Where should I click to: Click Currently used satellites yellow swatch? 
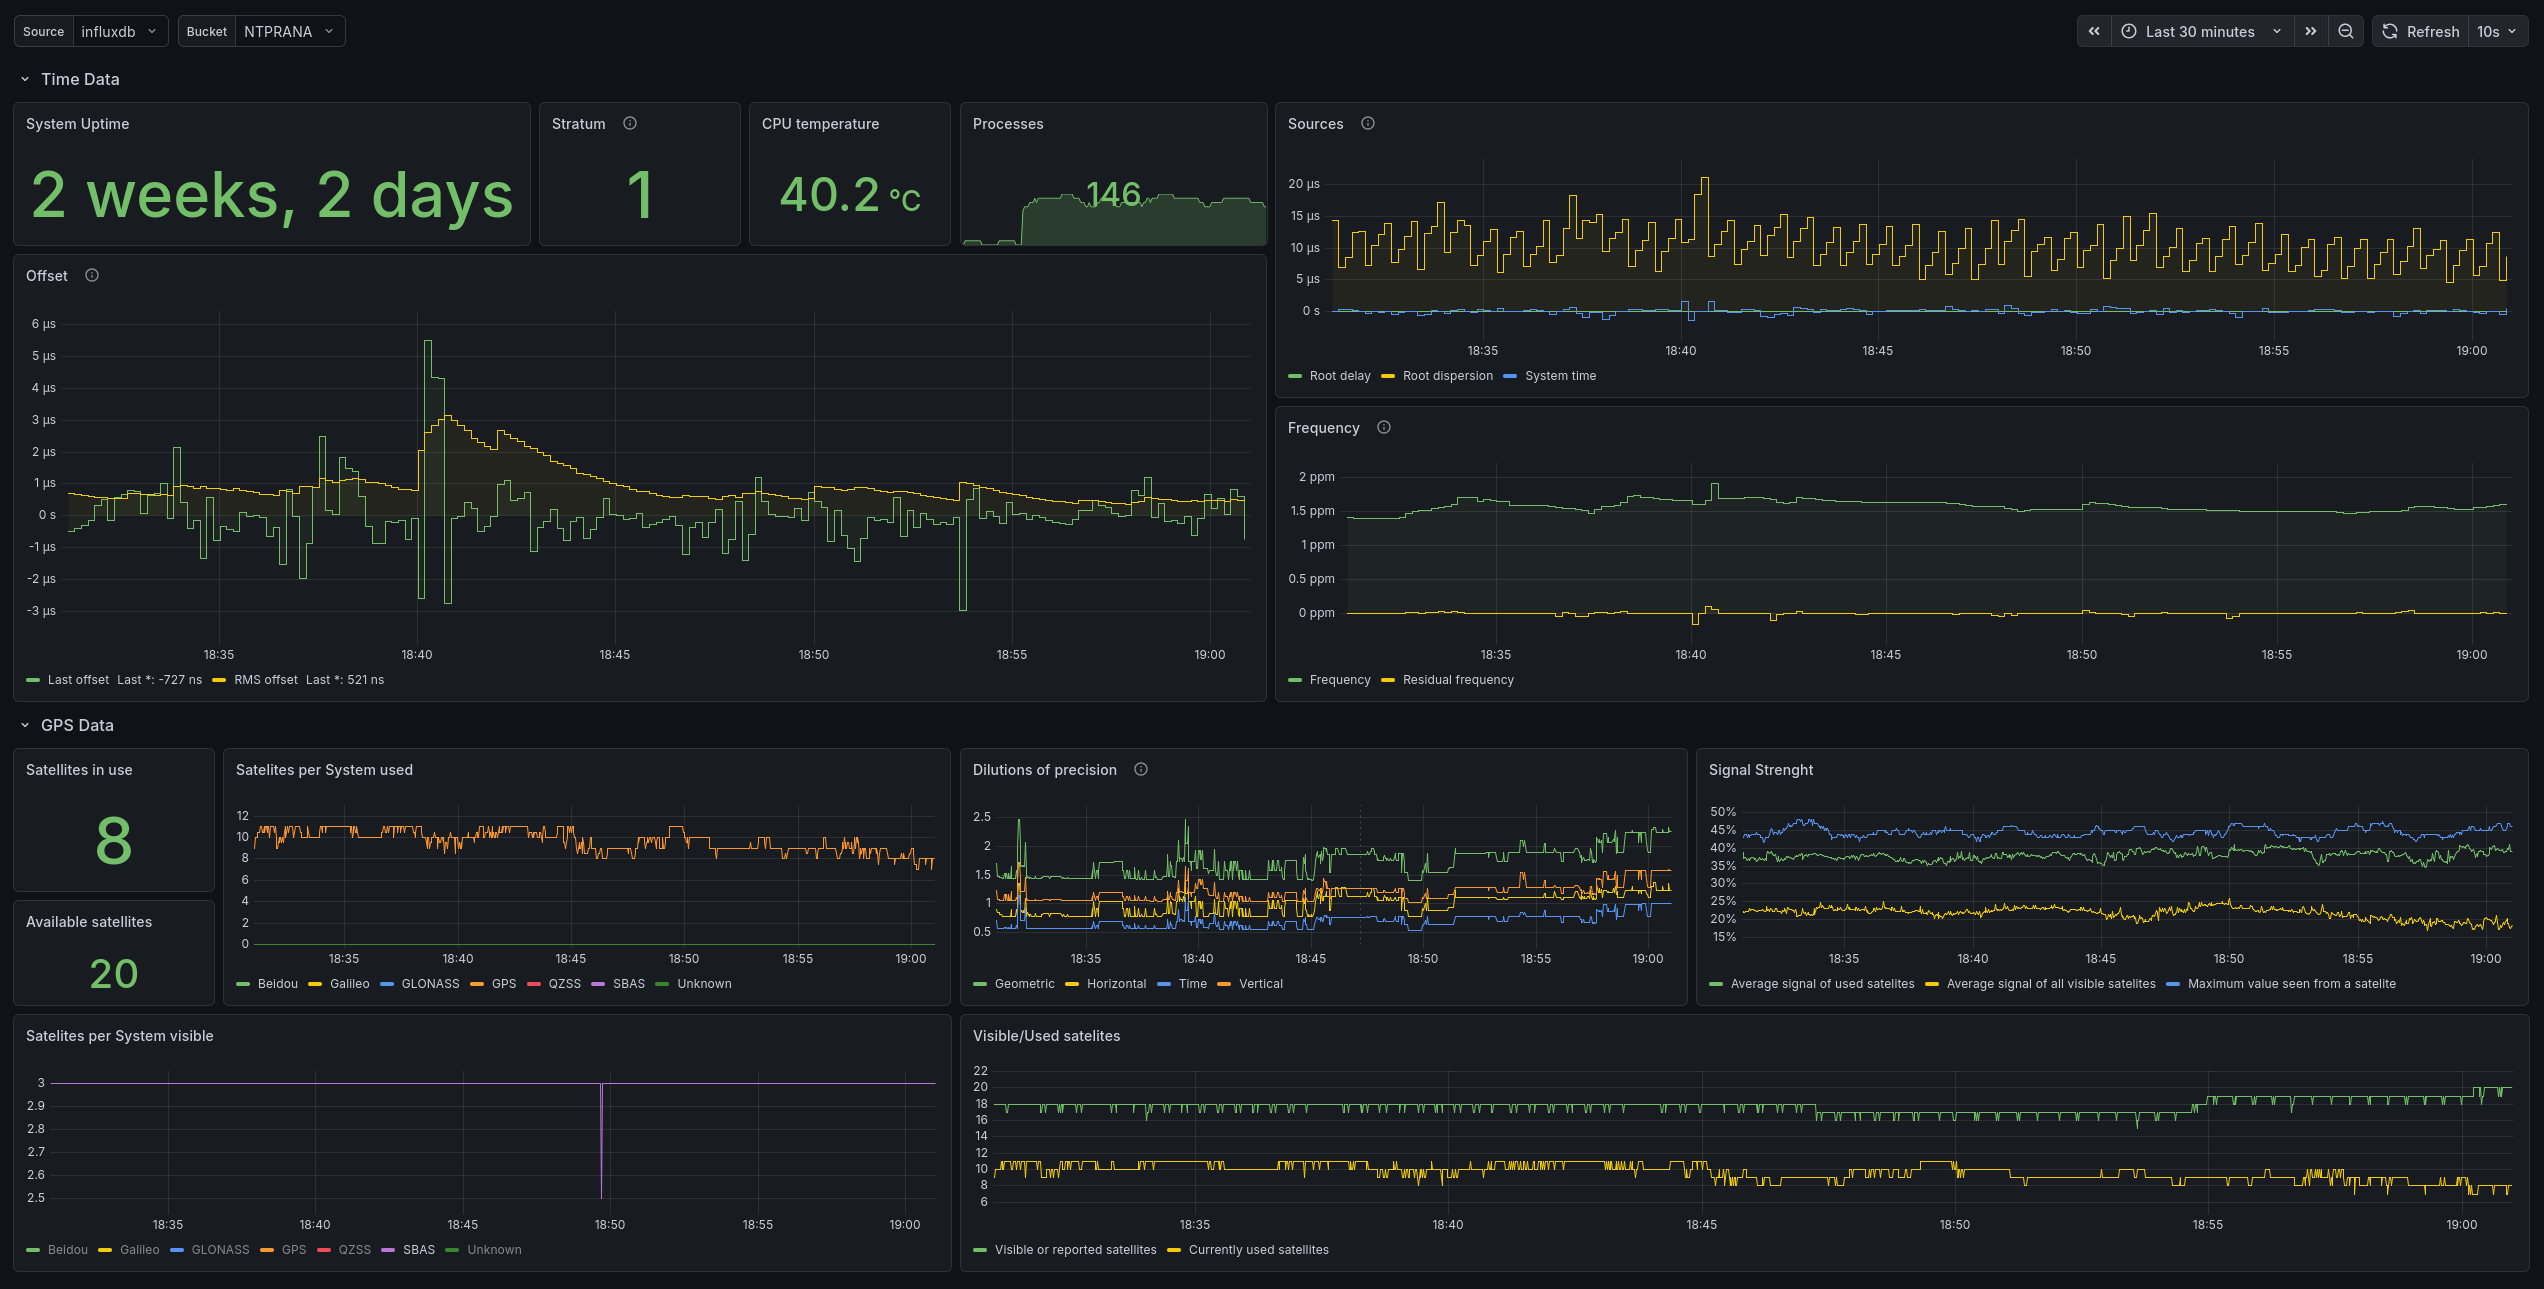1174,1250
